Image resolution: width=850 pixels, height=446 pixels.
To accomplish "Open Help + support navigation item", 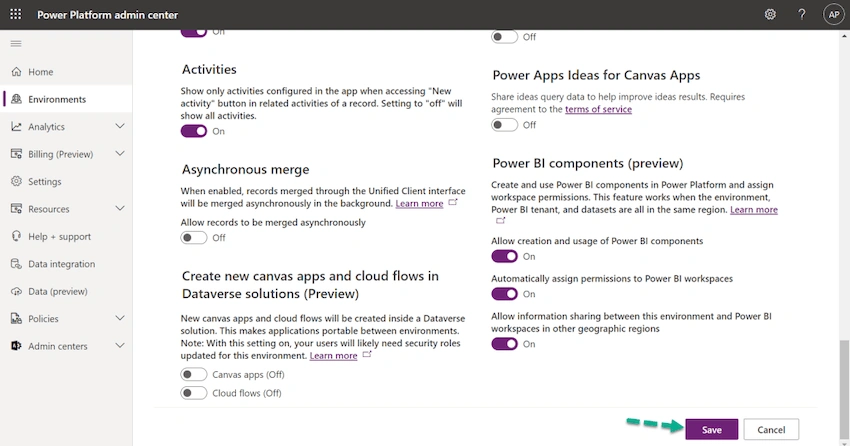I will 66,236.
